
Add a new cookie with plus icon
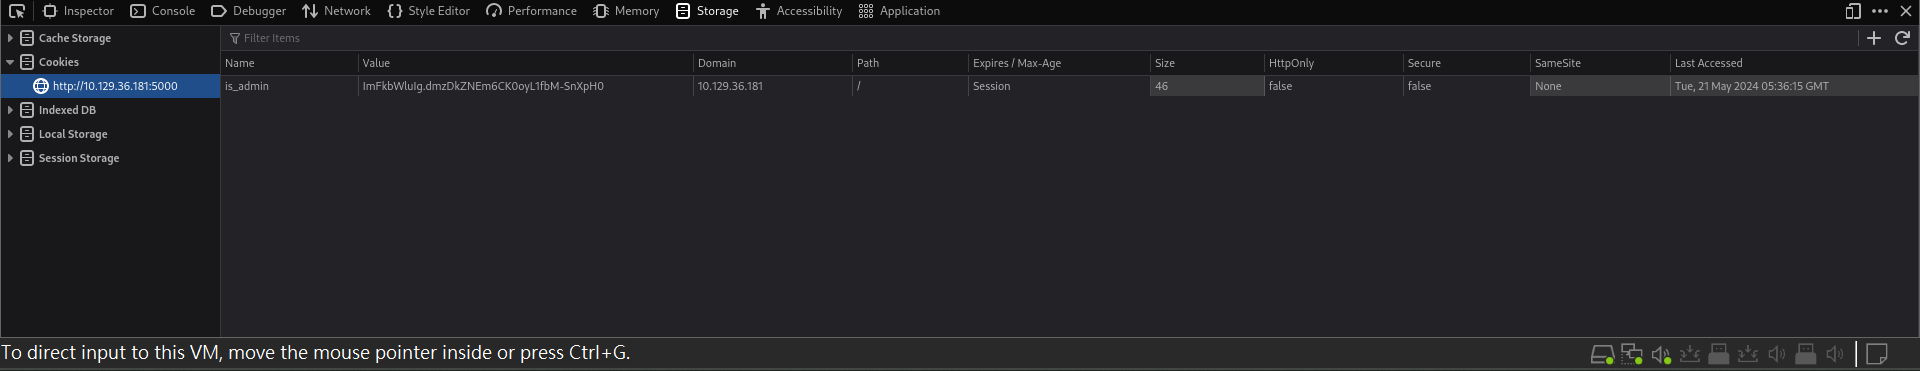pos(1874,38)
